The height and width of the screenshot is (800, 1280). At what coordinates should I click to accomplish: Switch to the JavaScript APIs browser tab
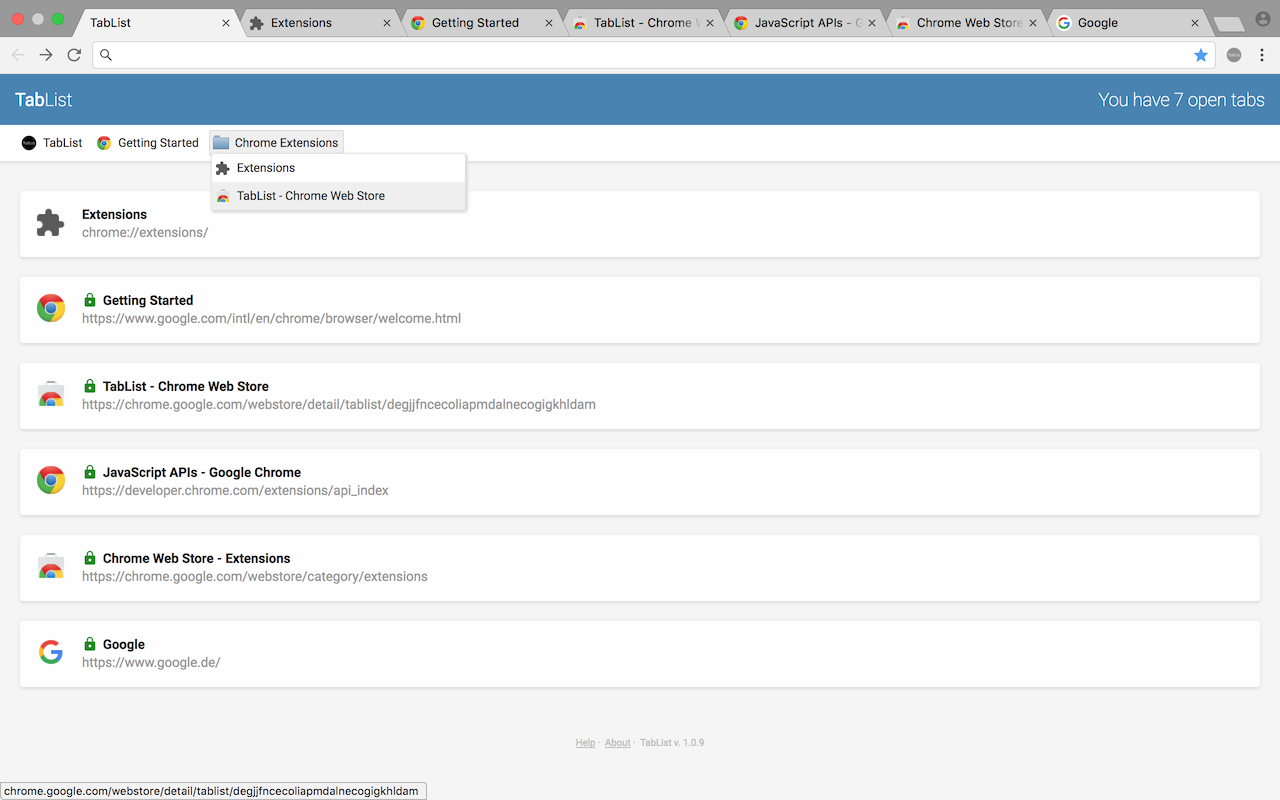tap(804, 22)
